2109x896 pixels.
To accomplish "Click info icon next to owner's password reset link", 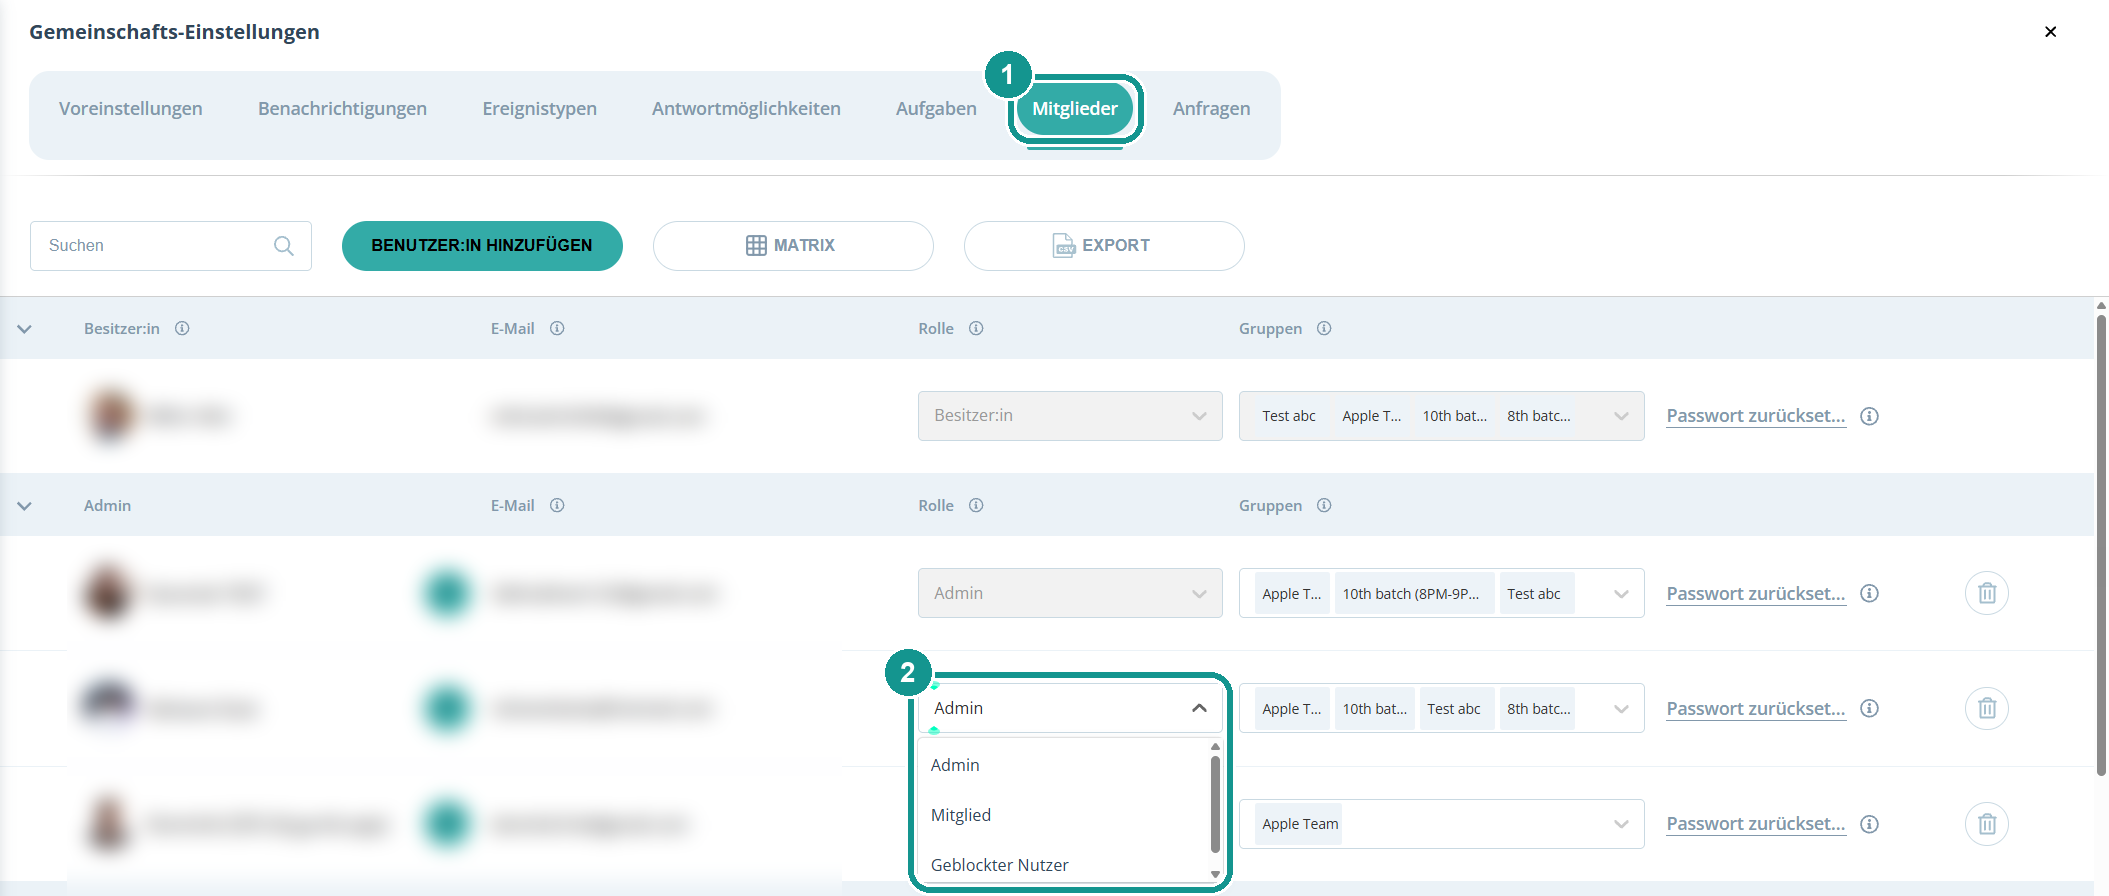I will (x=1869, y=416).
